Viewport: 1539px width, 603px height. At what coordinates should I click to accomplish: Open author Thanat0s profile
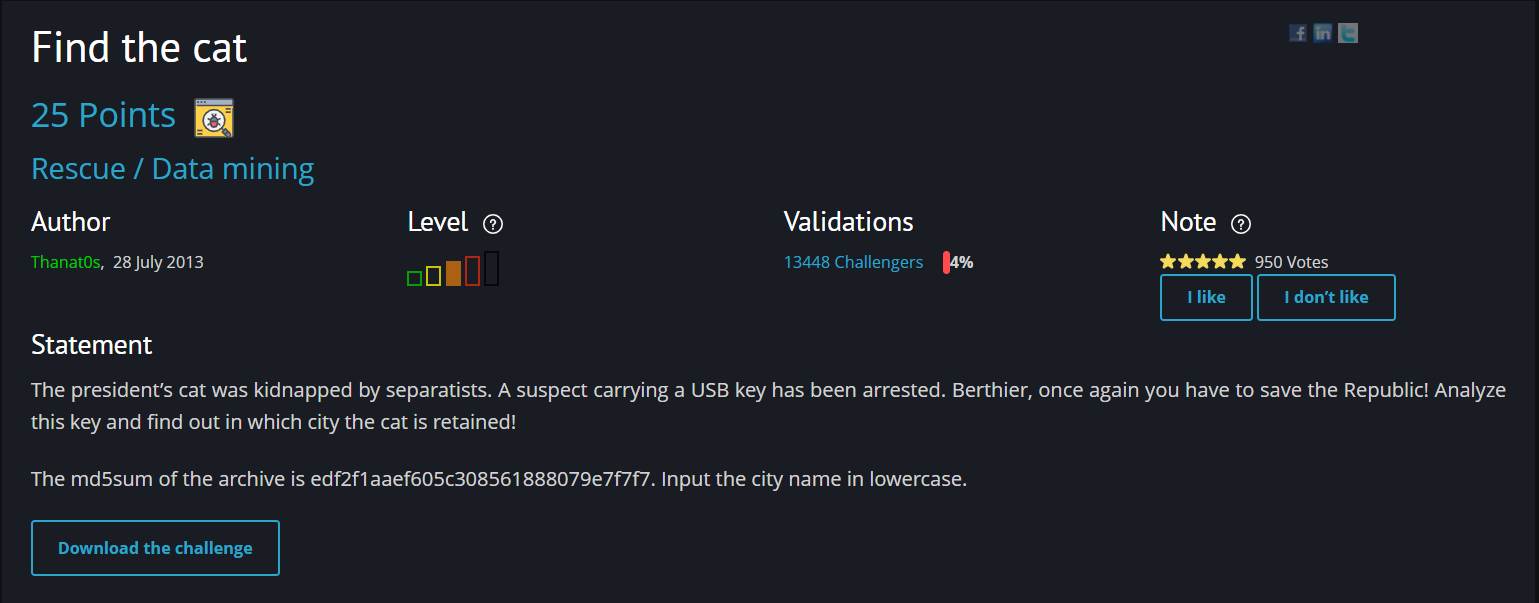coord(66,262)
